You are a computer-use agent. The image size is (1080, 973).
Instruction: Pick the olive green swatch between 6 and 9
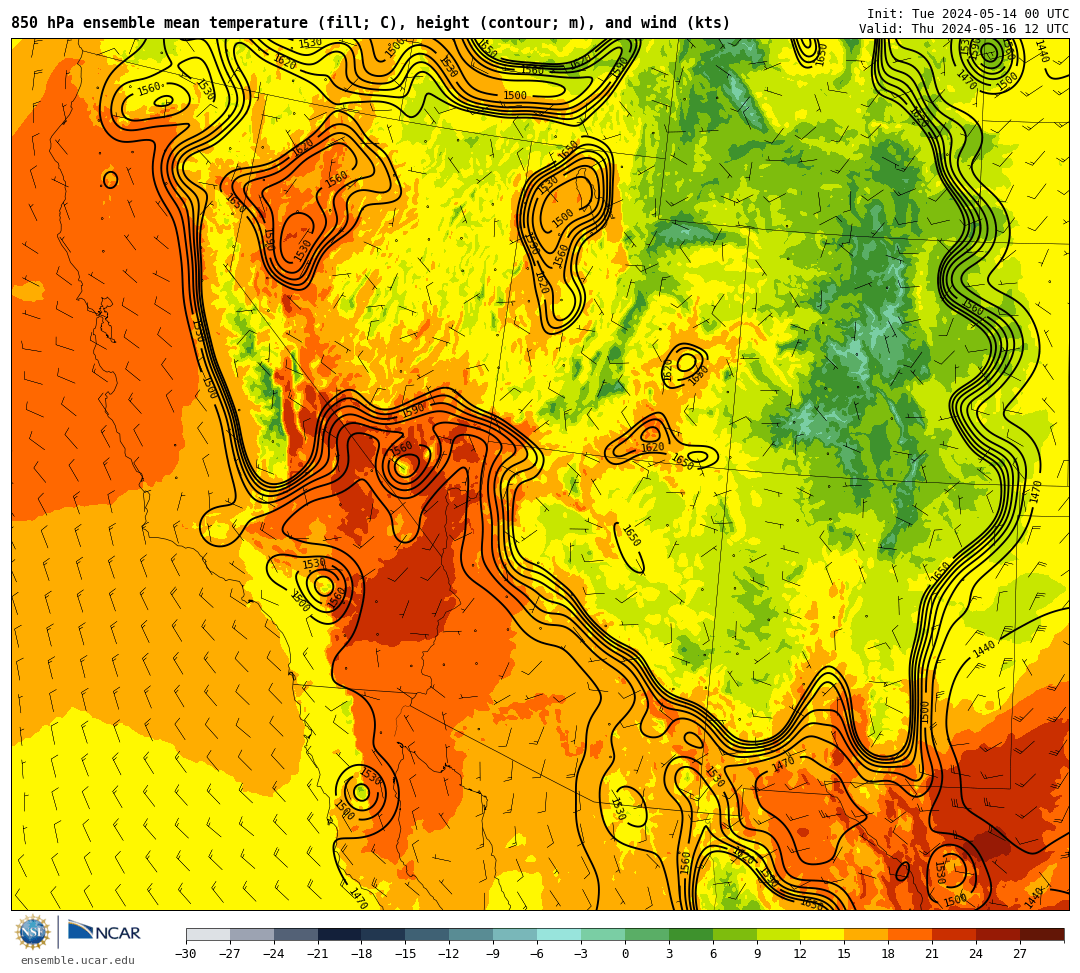click(735, 935)
